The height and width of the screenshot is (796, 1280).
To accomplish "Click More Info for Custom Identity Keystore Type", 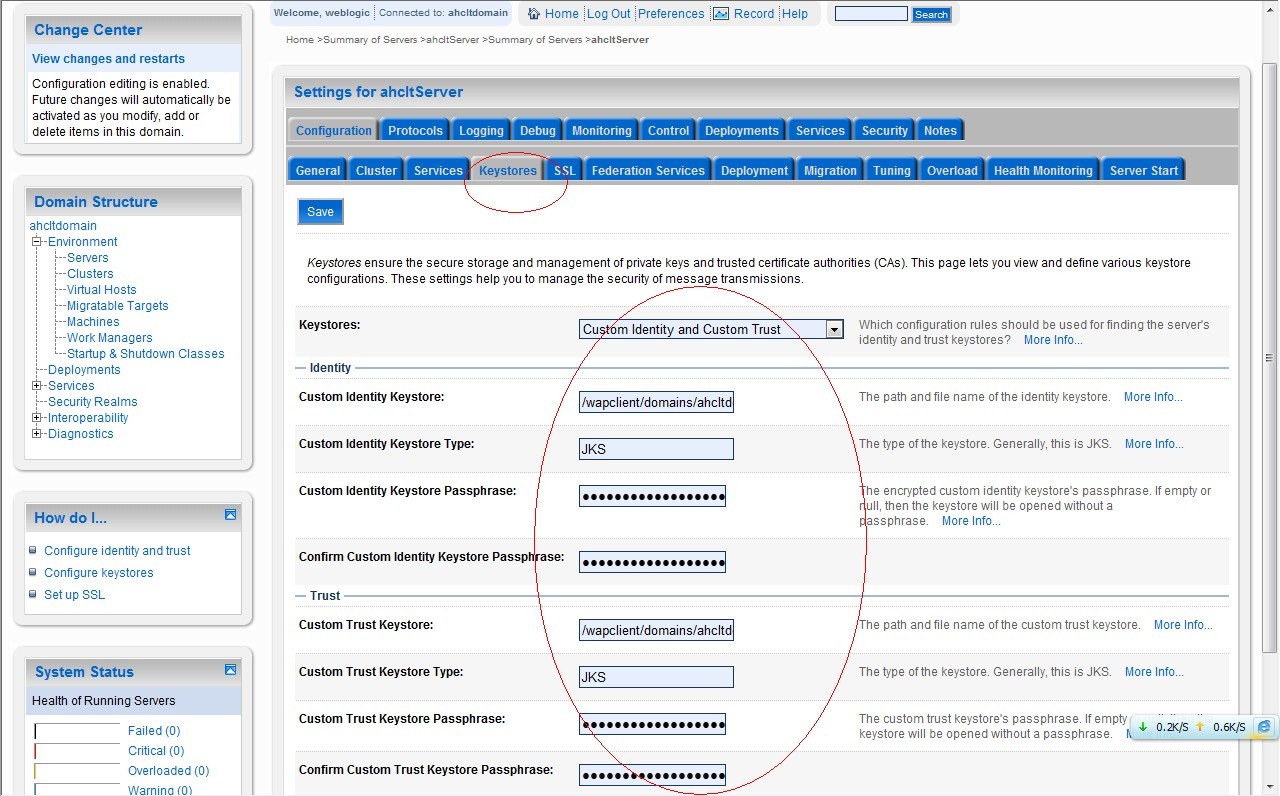I will tap(1154, 444).
